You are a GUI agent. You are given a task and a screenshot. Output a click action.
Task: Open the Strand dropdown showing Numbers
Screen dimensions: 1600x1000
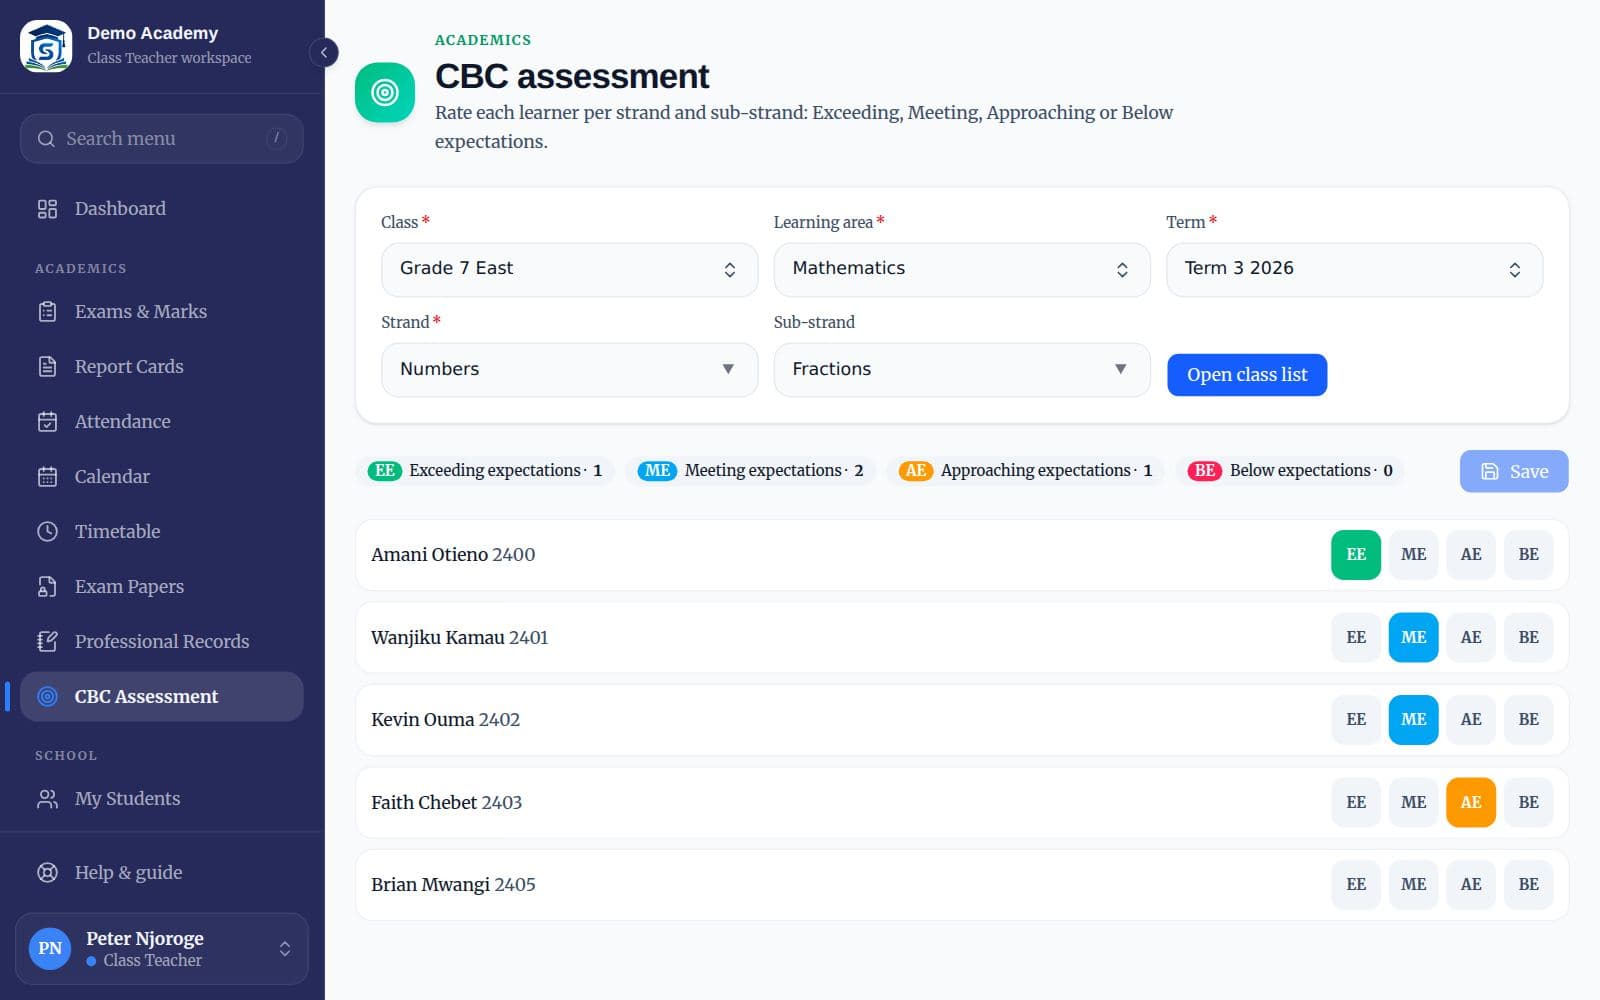pyautogui.click(x=569, y=370)
